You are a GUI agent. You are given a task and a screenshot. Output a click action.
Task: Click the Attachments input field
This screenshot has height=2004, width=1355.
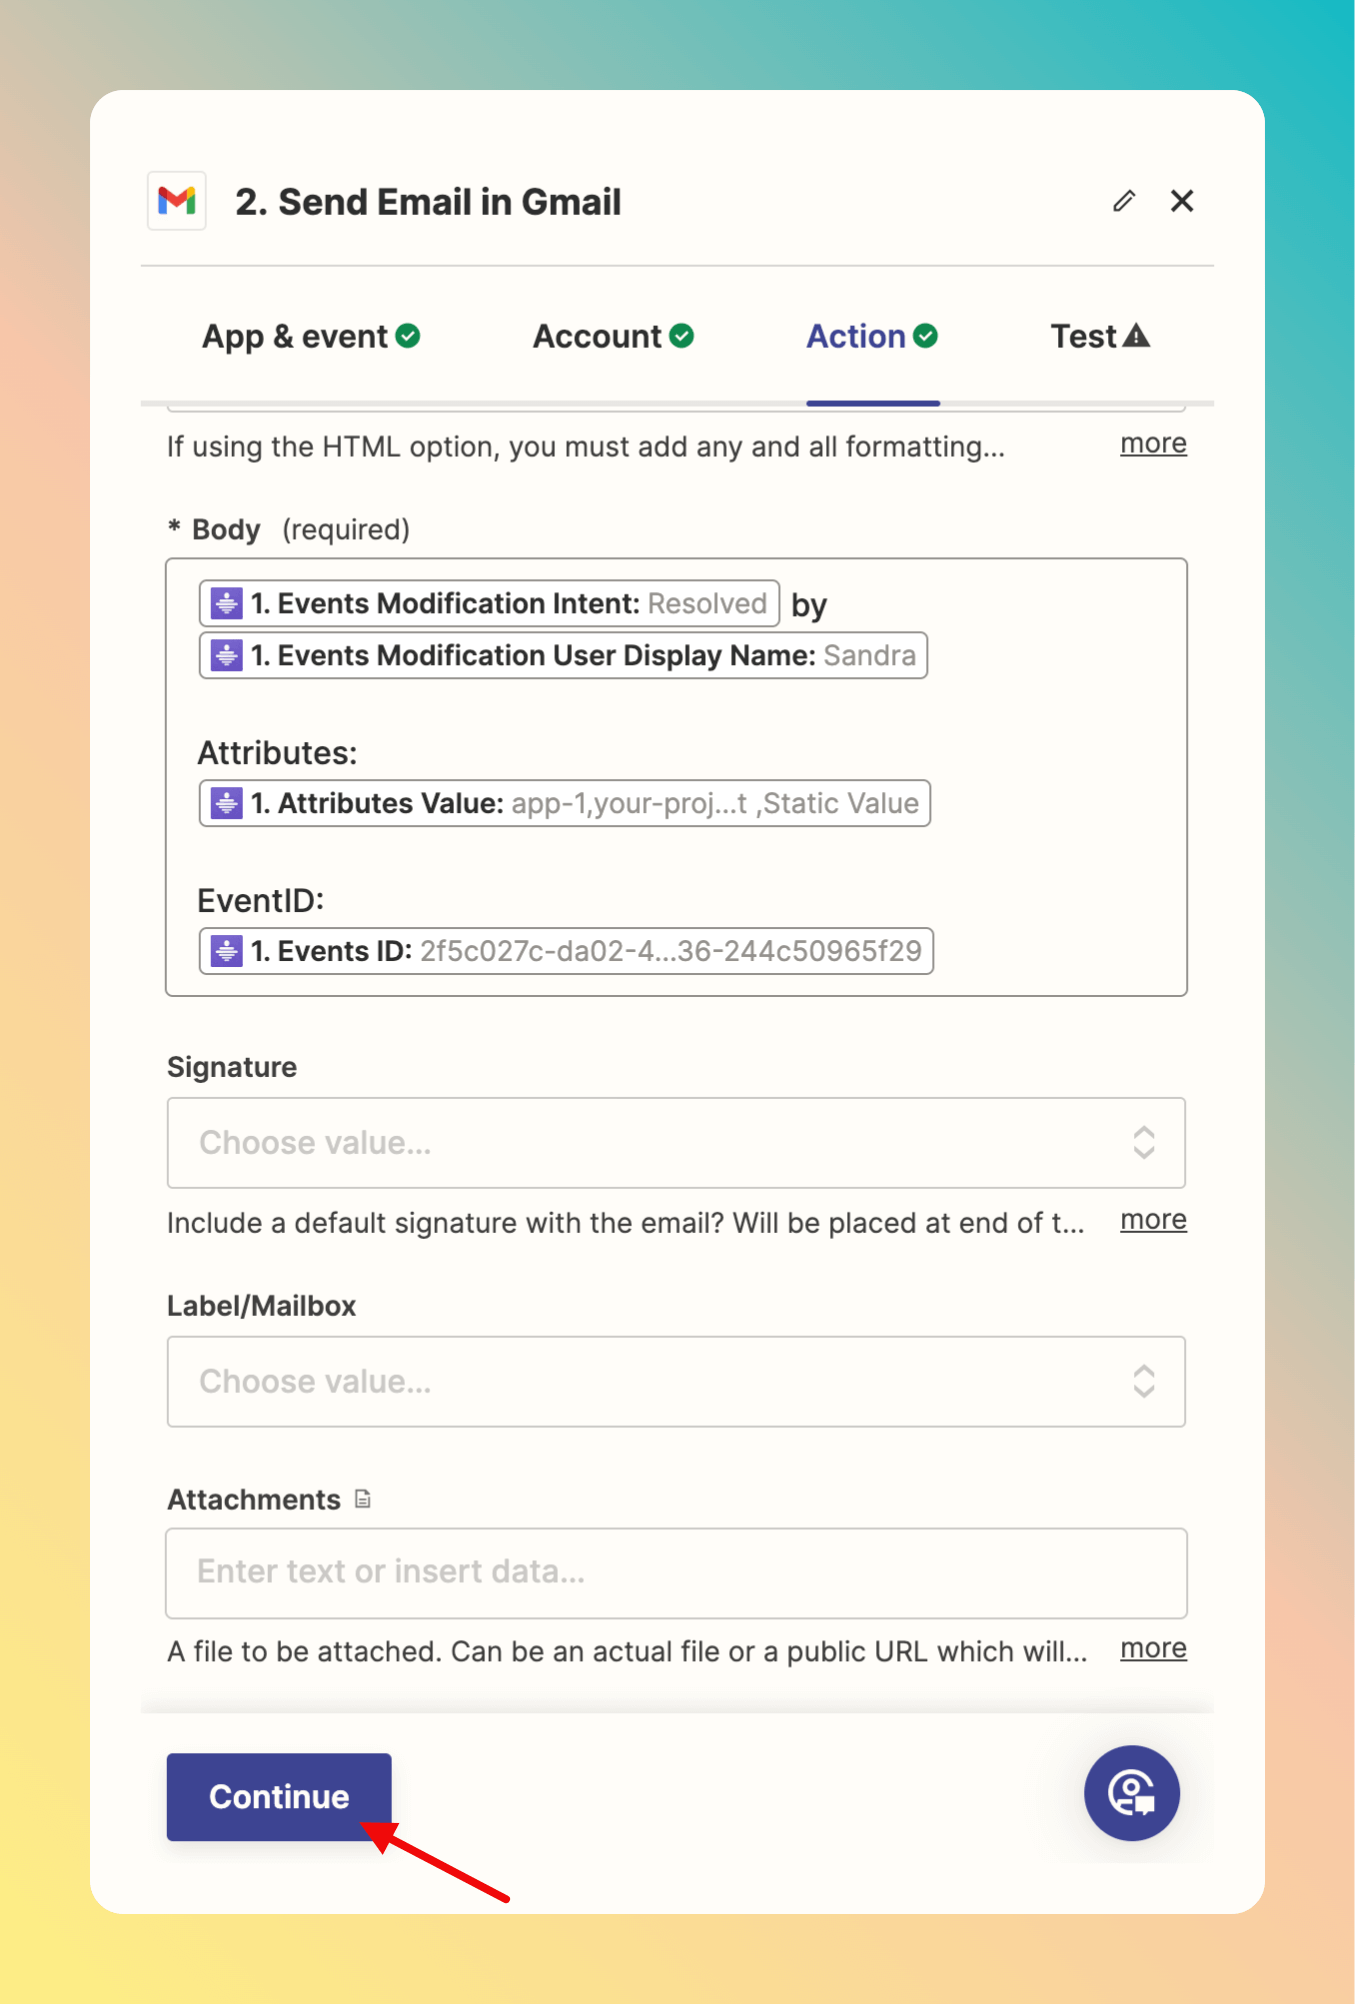tap(676, 1573)
